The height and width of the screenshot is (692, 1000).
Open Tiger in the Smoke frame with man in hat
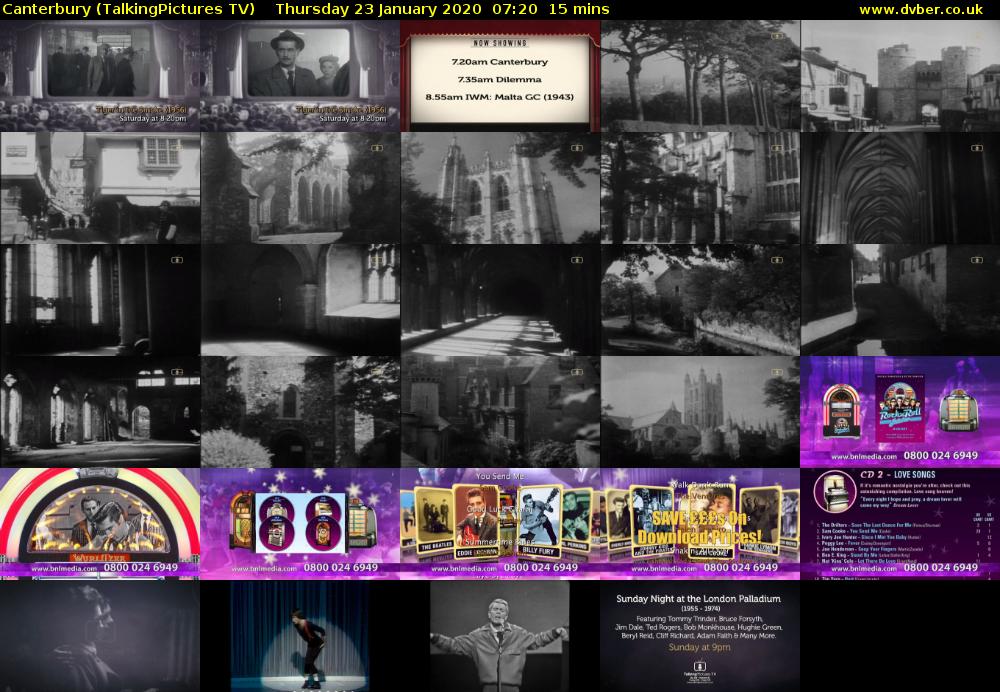click(300, 75)
